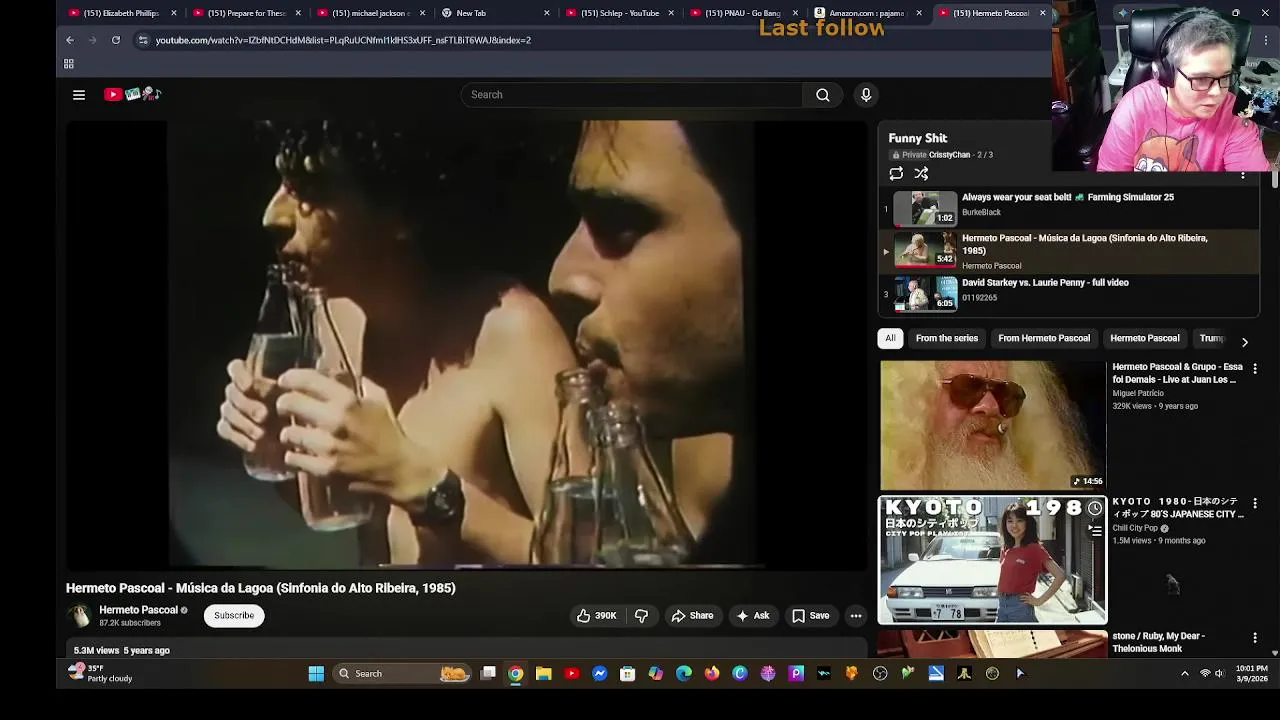This screenshot has width=1280, height=720.
Task: Show more filter chips with right chevron
Action: [1244, 342]
